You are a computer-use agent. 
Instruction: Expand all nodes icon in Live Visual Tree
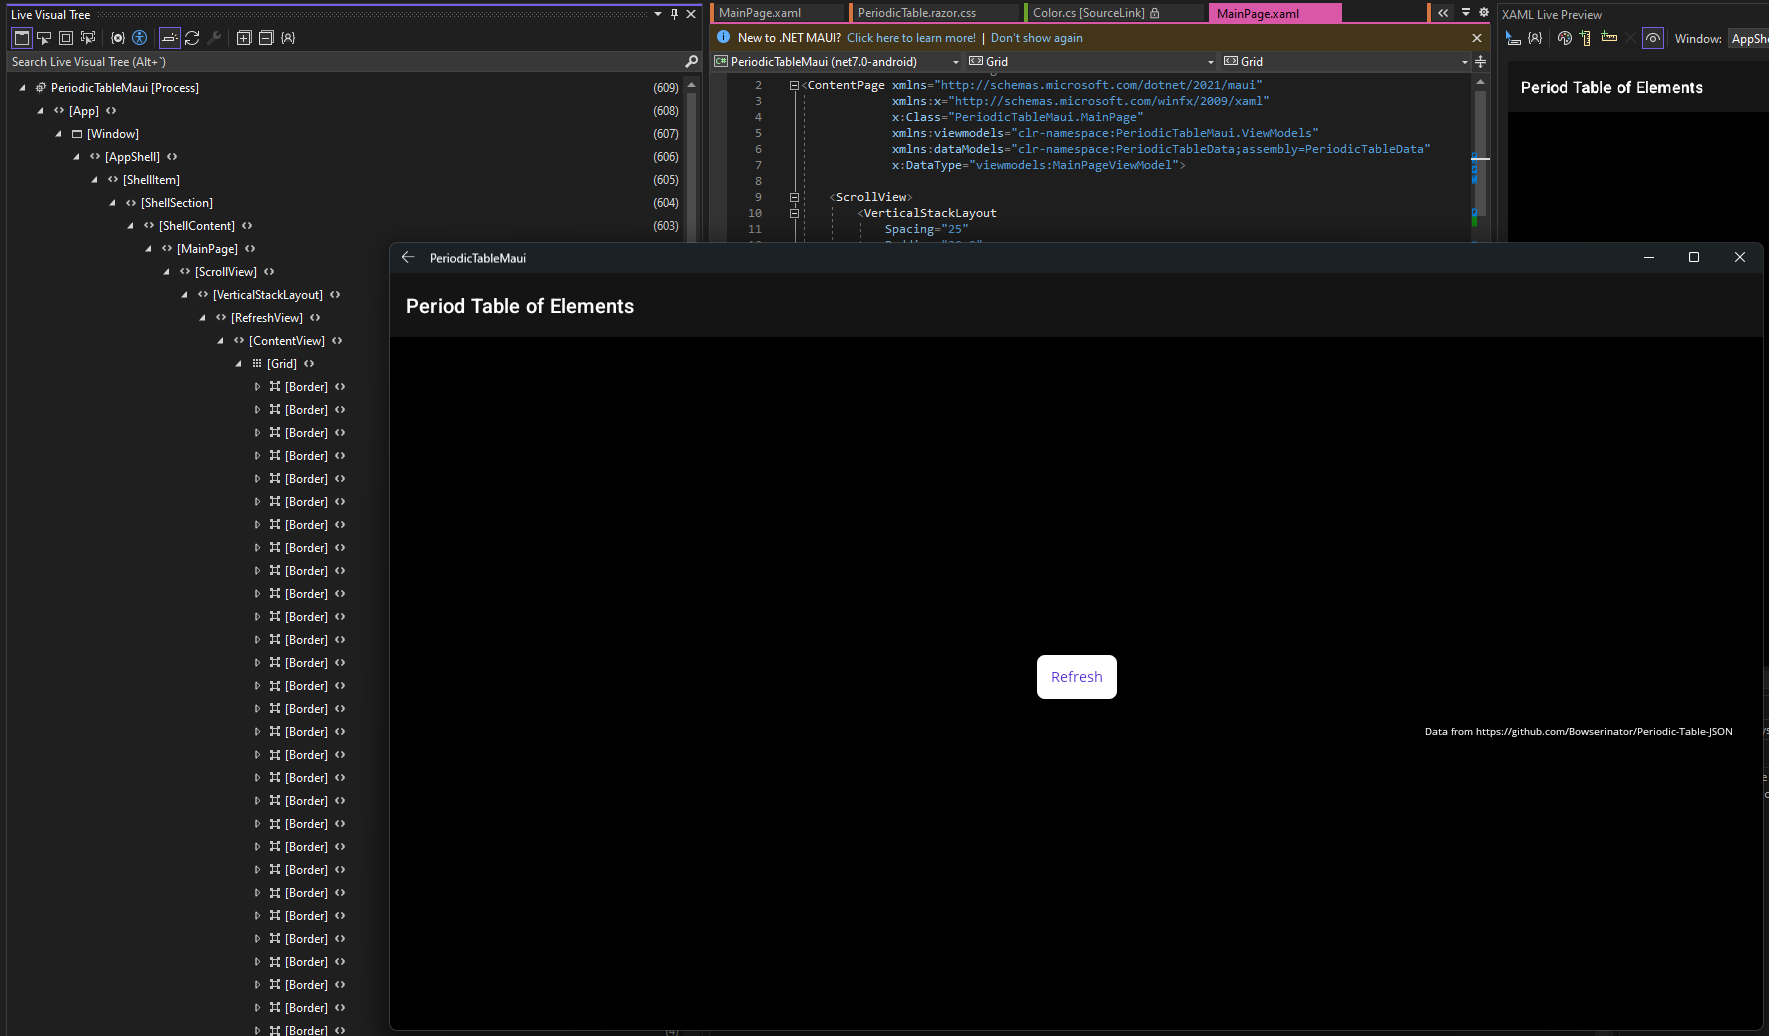point(243,37)
